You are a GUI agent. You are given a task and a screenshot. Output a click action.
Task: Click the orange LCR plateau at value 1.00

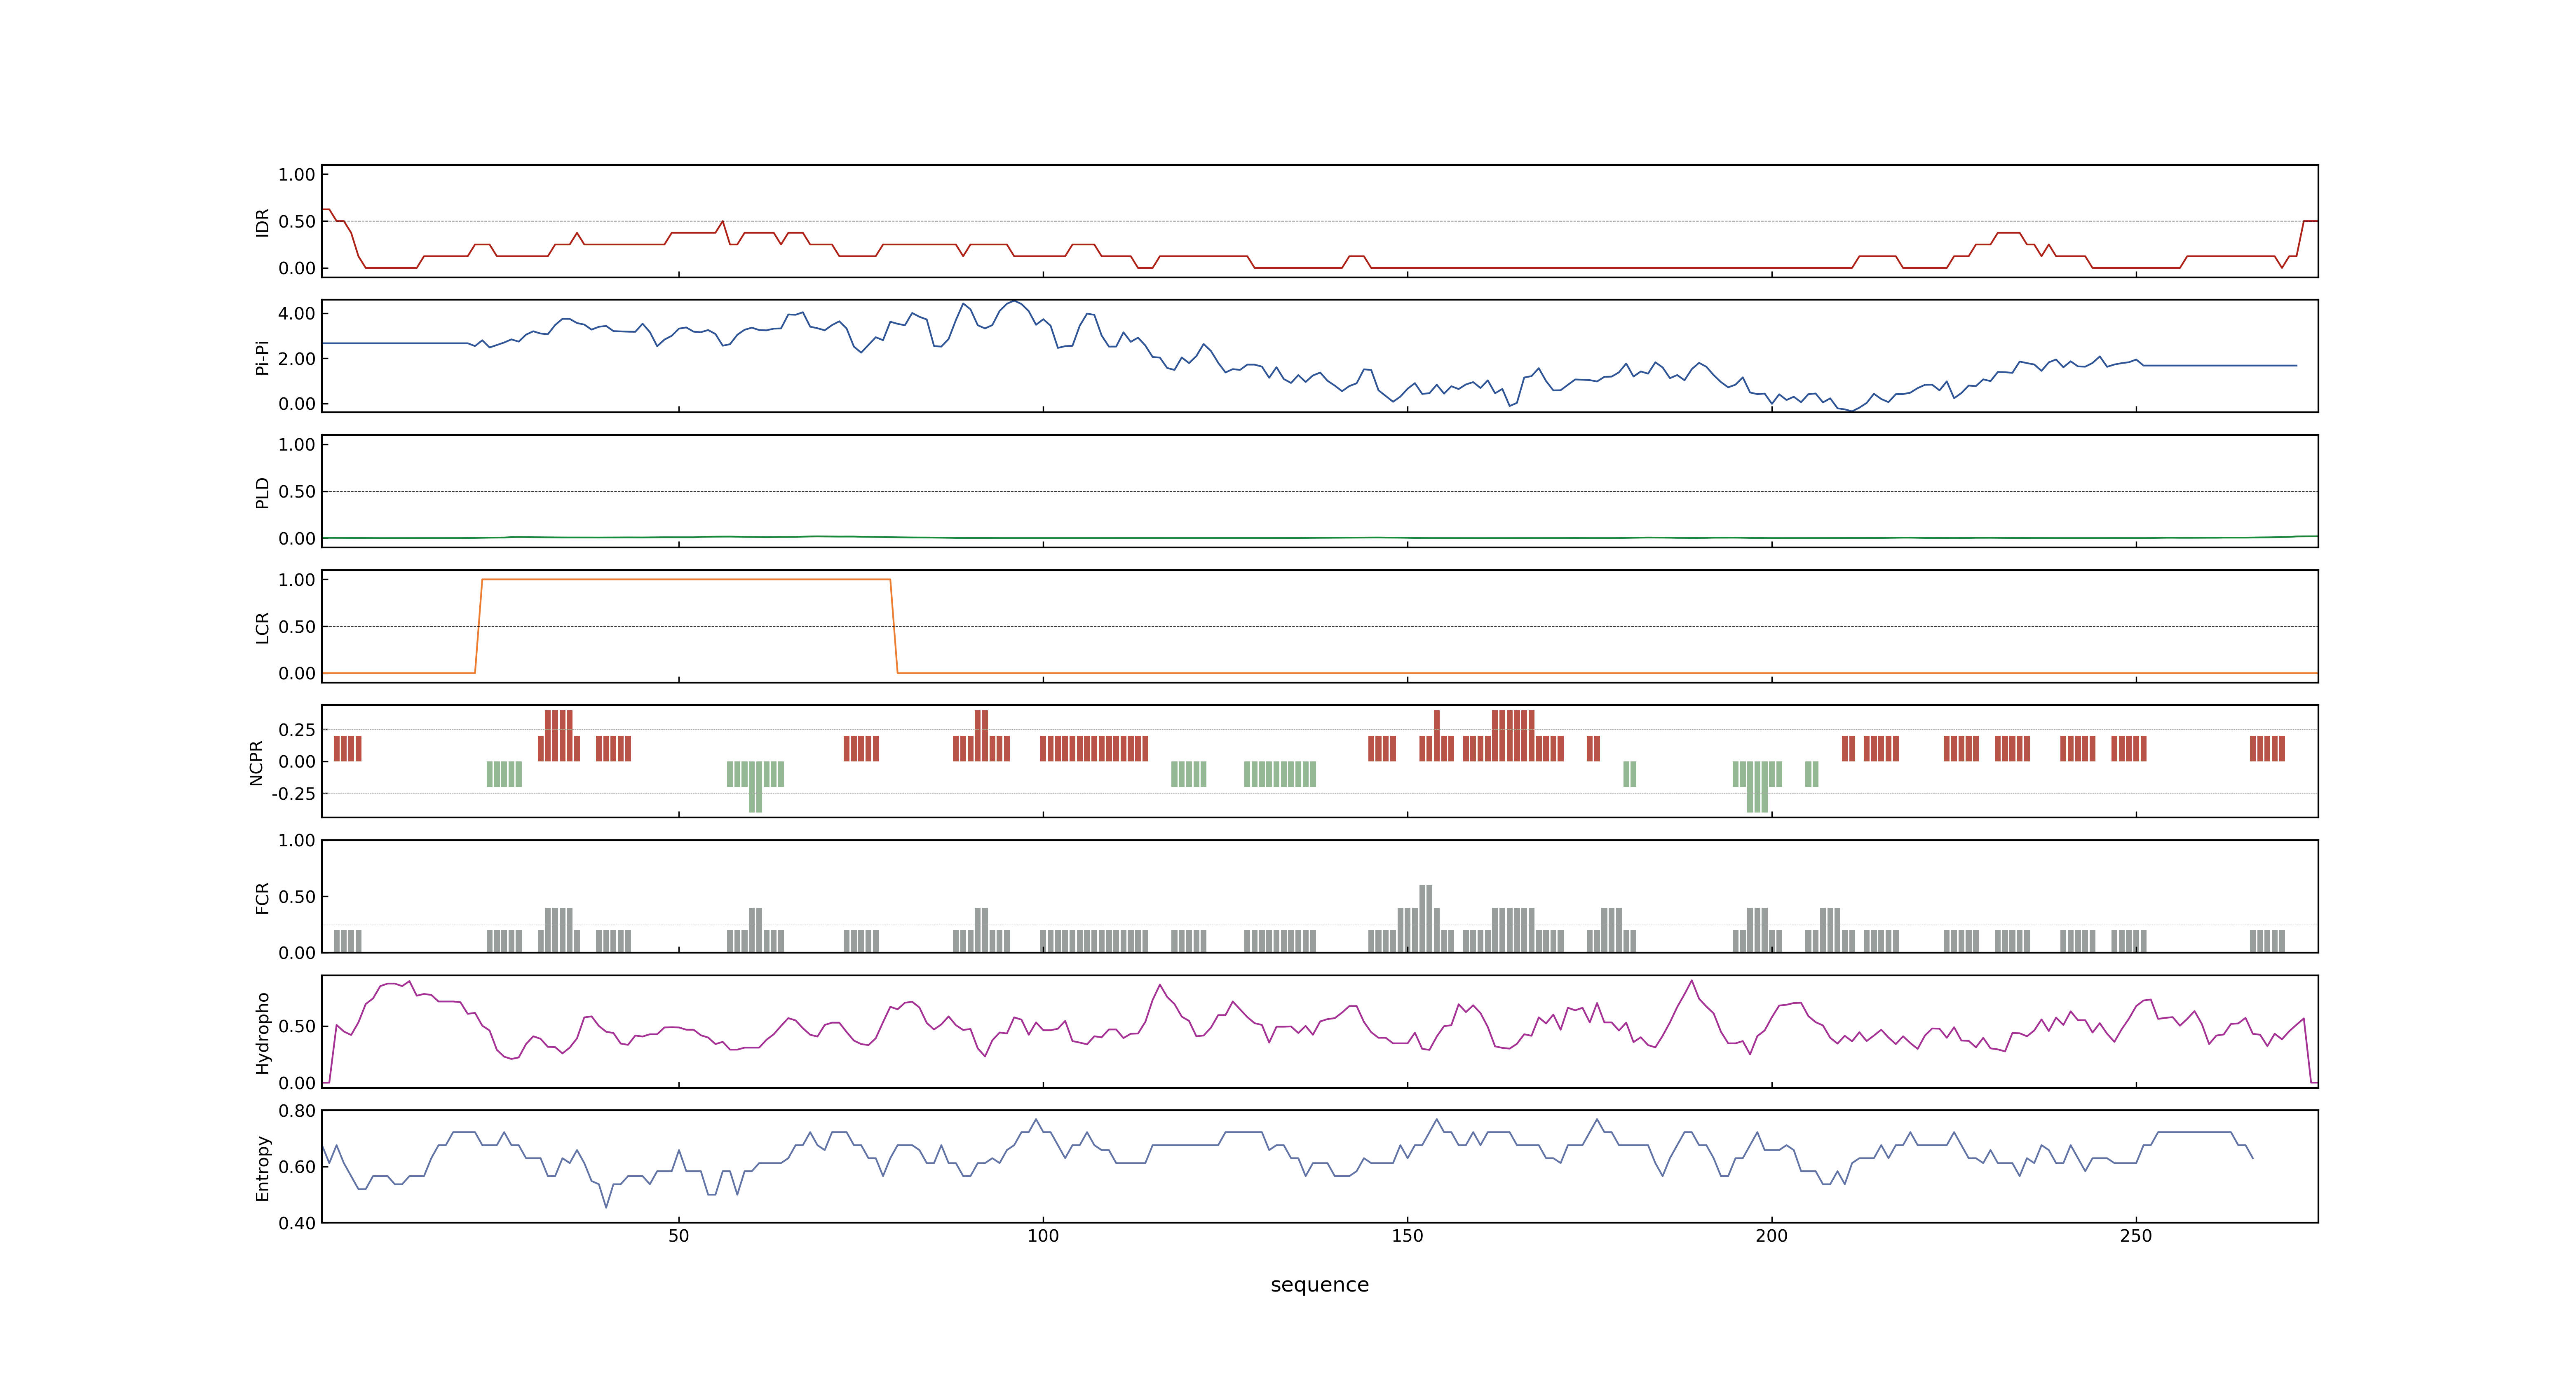coord(686,580)
